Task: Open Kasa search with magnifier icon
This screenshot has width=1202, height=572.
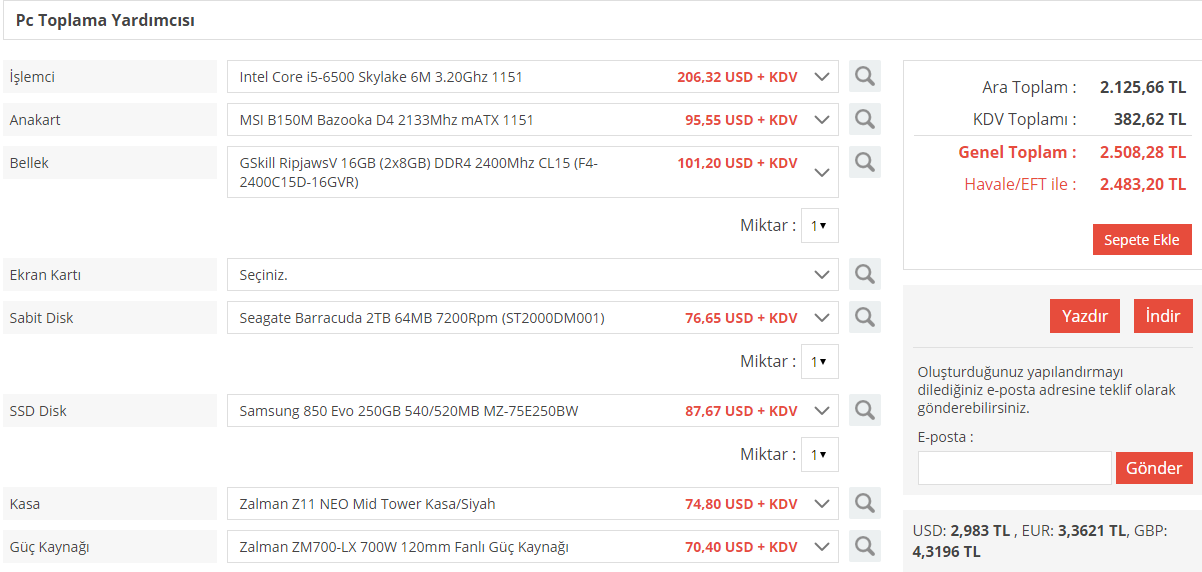Action: 865,503
